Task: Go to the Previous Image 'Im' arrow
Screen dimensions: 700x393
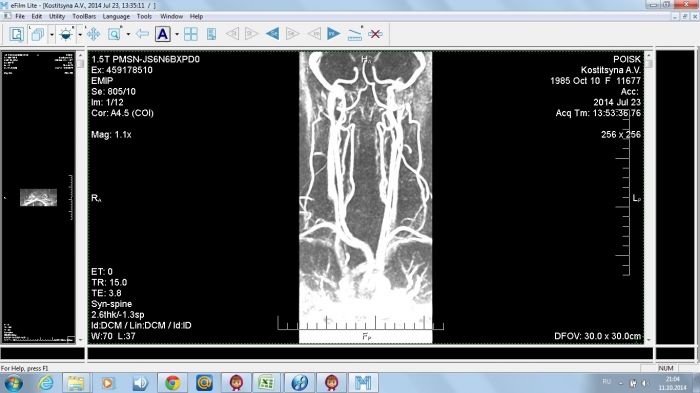Action: [314, 34]
